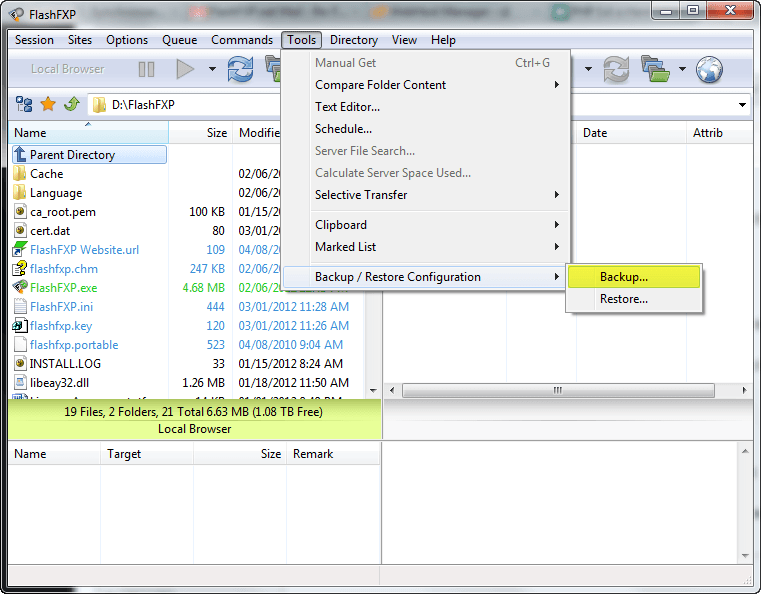Viewport: 761px width, 594px height.
Task: Select the libeay32.dll file
Action: click(59, 383)
